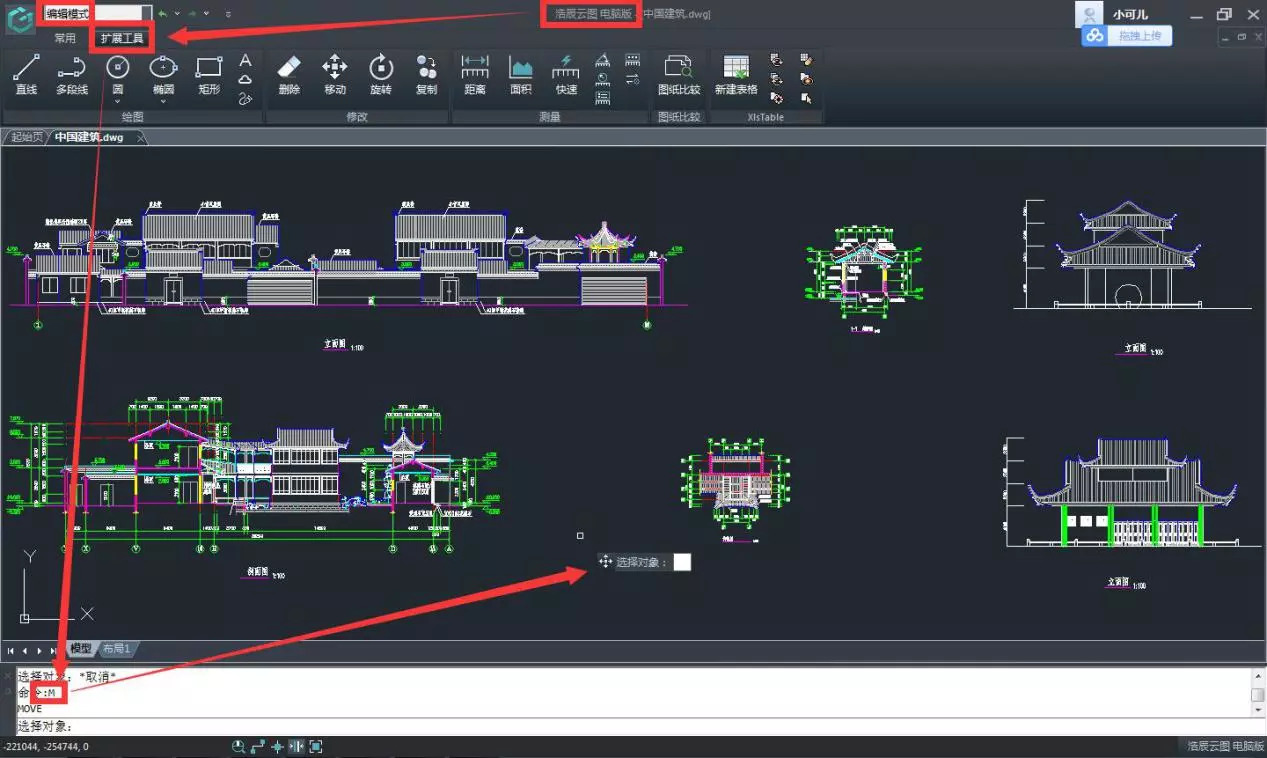Image resolution: width=1267 pixels, height=758 pixels.
Task: Click the 小可儿 user name
Action: point(1130,14)
